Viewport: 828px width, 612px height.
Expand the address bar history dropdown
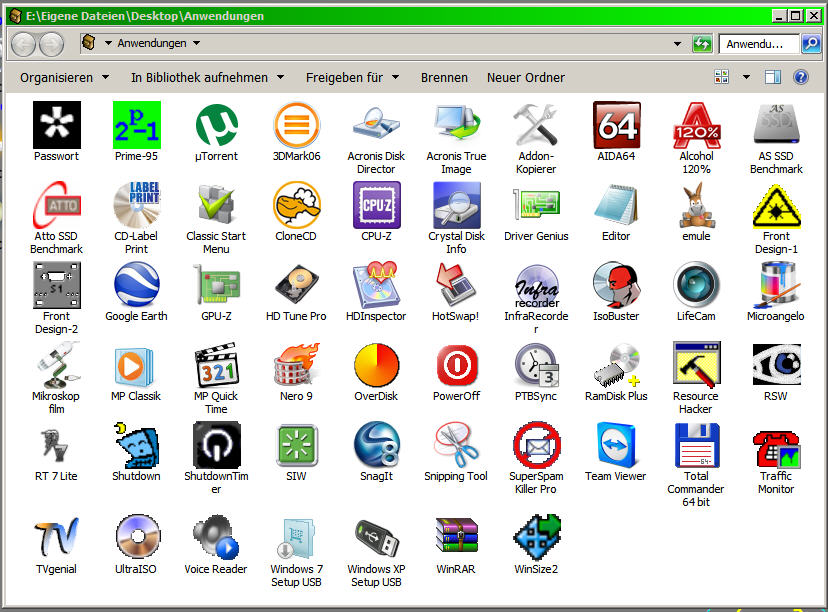(x=677, y=44)
